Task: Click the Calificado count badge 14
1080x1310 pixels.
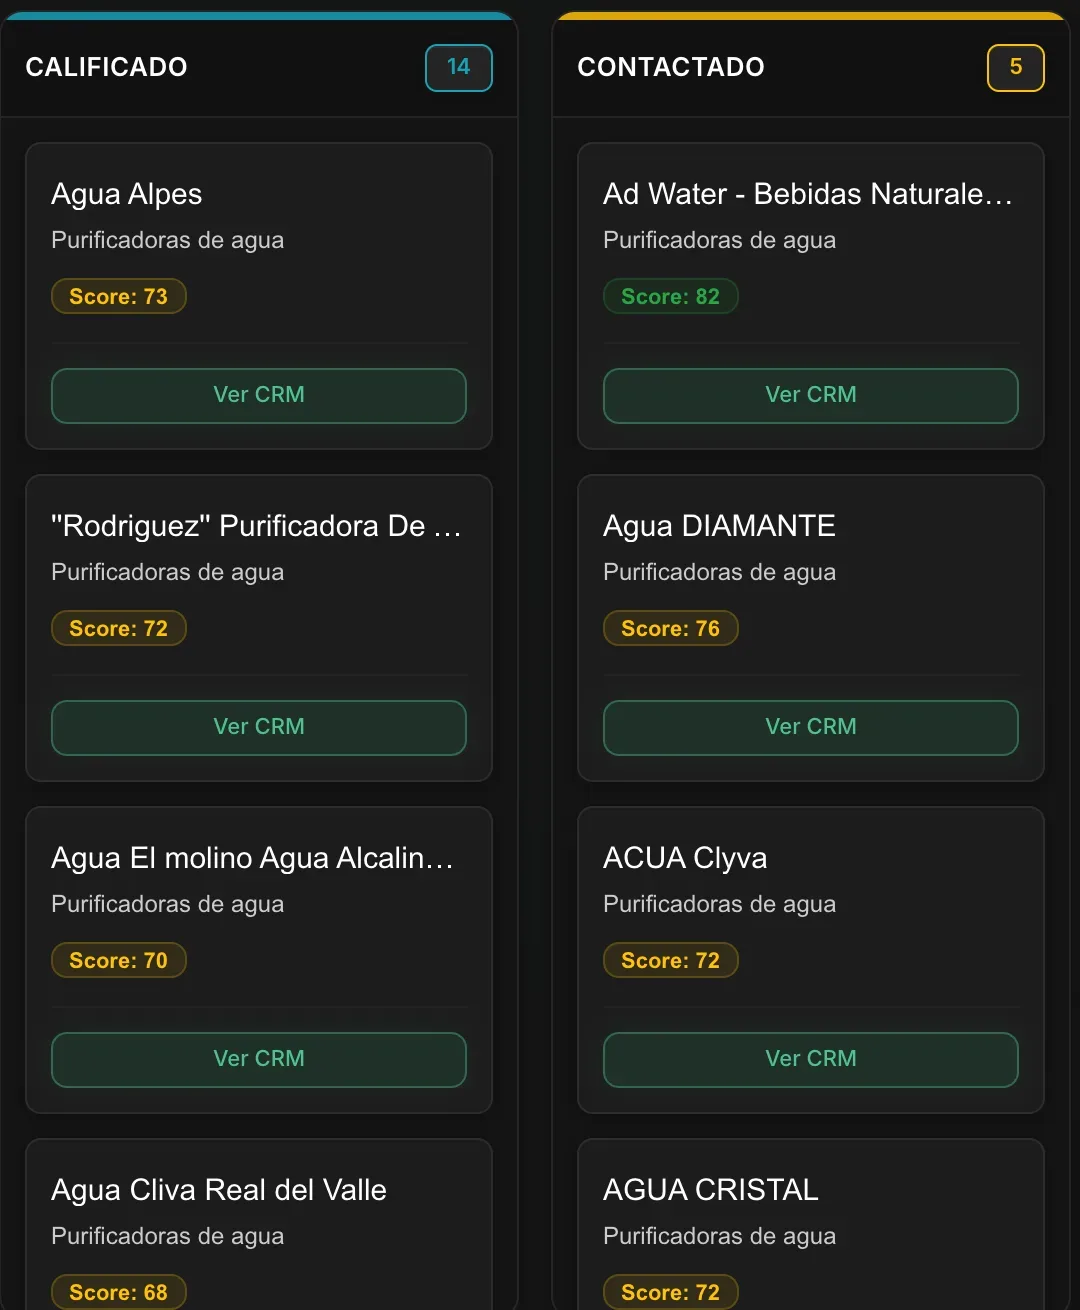Action: point(459,68)
